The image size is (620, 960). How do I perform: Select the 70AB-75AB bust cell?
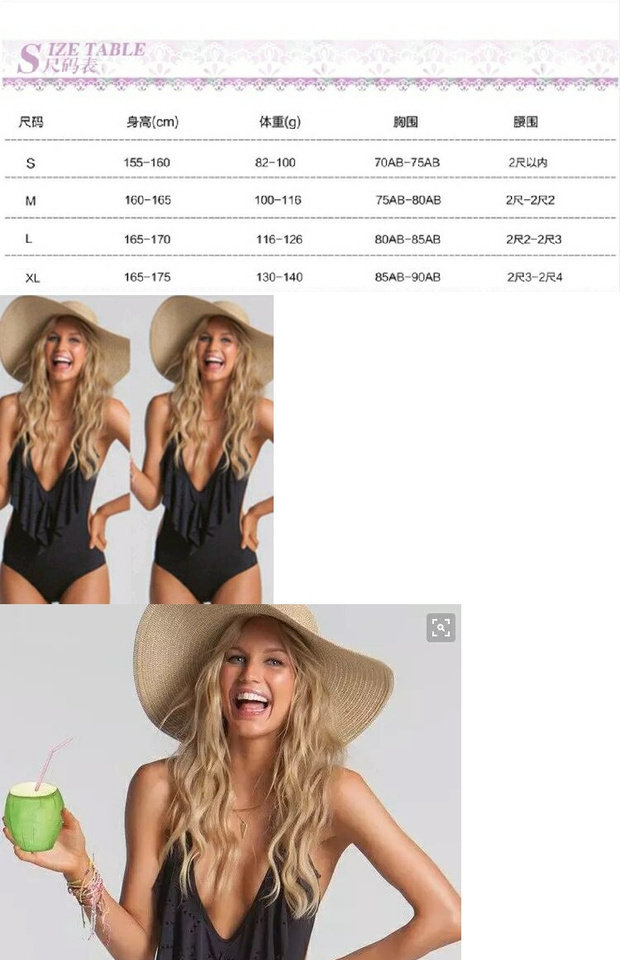pos(407,163)
